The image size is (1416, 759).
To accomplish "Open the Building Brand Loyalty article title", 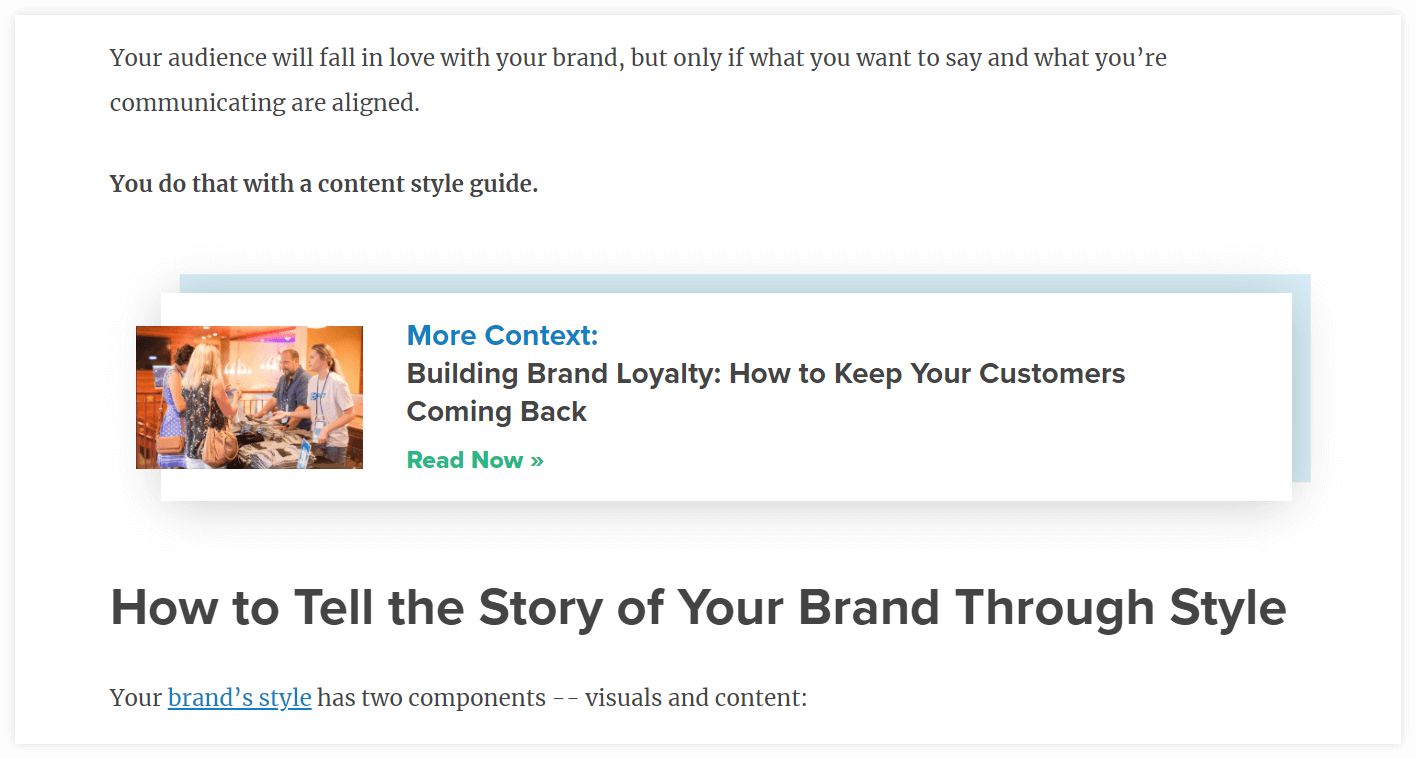I will click(766, 392).
